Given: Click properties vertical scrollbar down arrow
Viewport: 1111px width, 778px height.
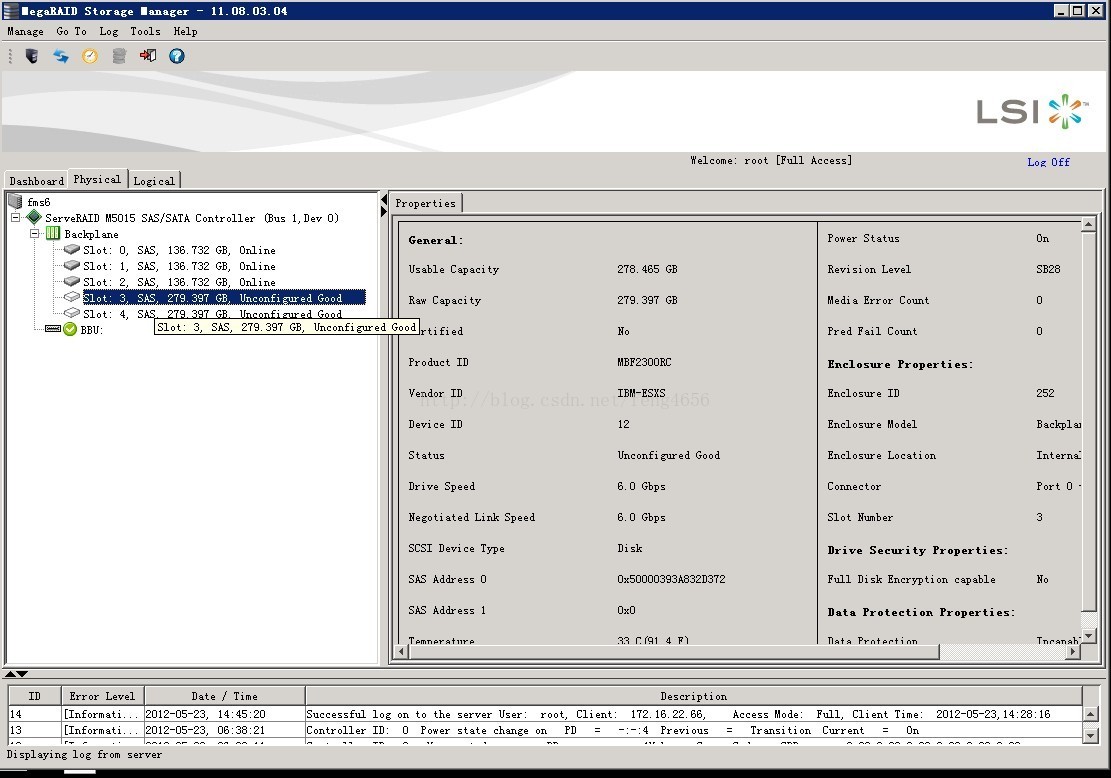Looking at the screenshot, I should pos(1089,636).
